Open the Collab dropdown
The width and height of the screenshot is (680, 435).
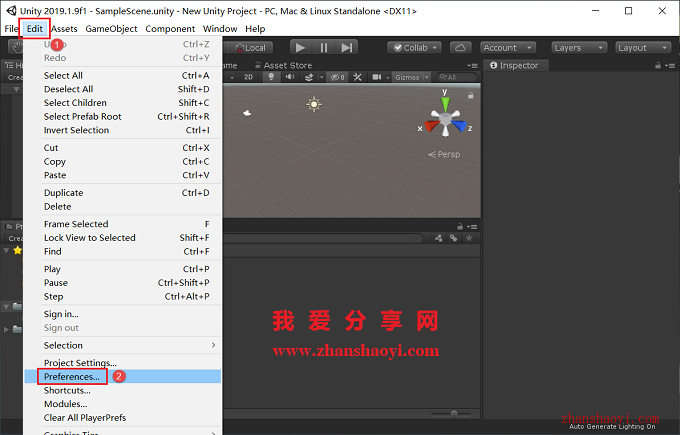[414, 48]
